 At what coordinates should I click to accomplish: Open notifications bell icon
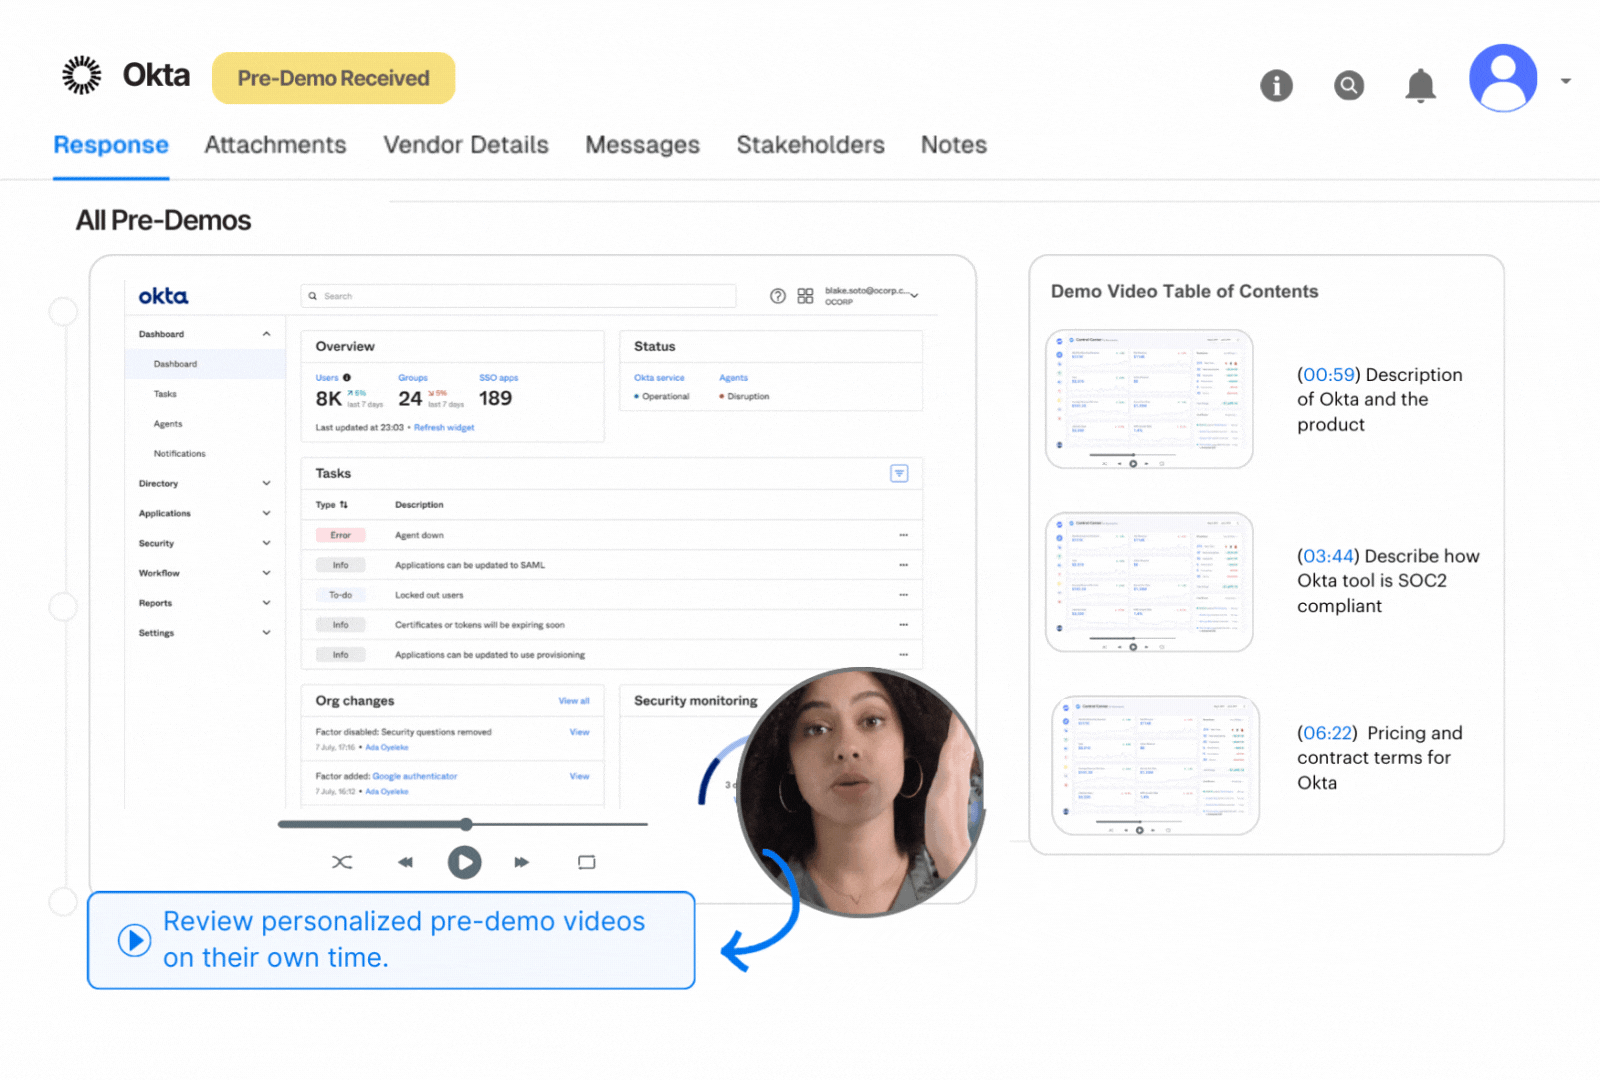(x=1420, y=86)
